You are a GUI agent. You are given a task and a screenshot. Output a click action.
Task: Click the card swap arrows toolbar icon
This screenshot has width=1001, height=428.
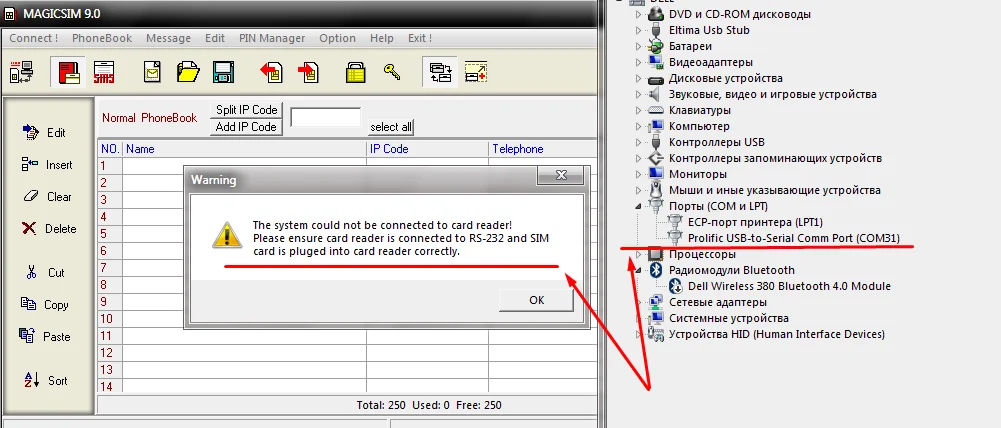tap(440, 71)
